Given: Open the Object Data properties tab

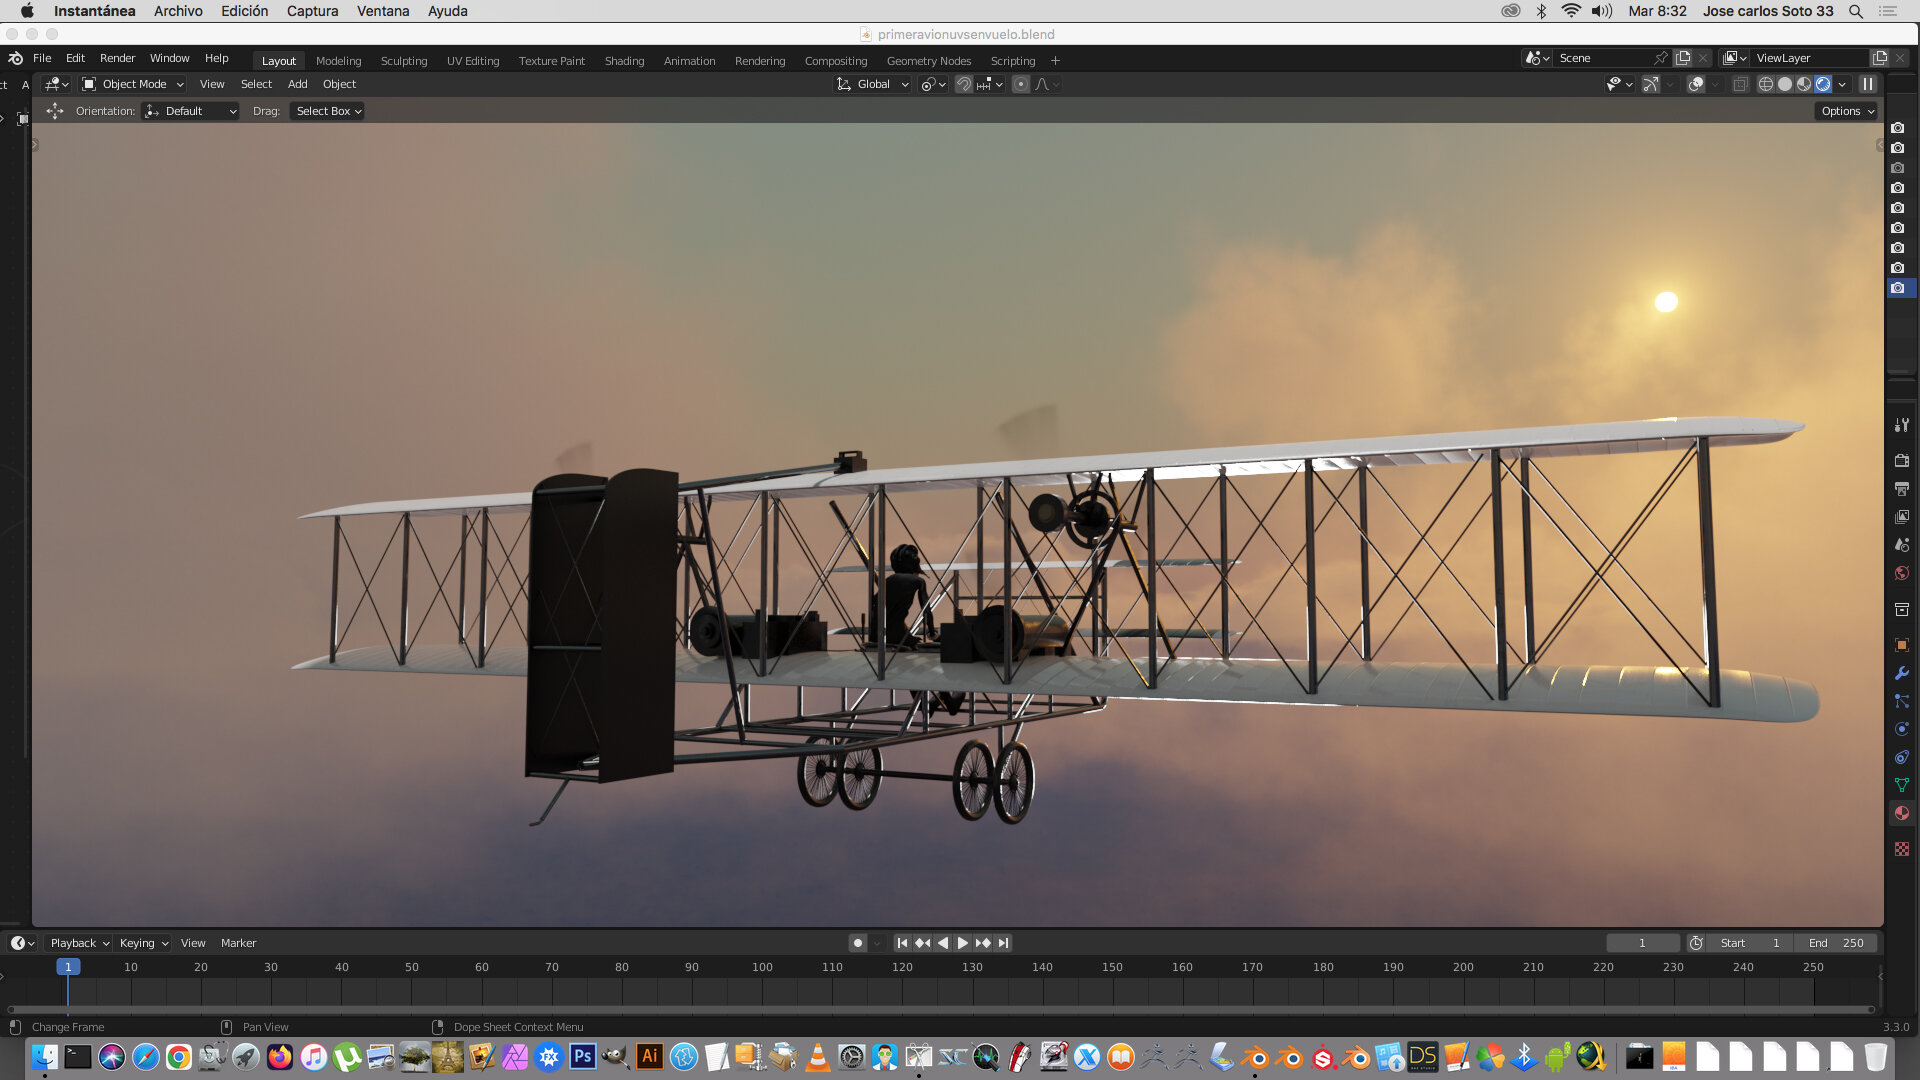Looking at the screenshot, I should (x=1901, y=785).
